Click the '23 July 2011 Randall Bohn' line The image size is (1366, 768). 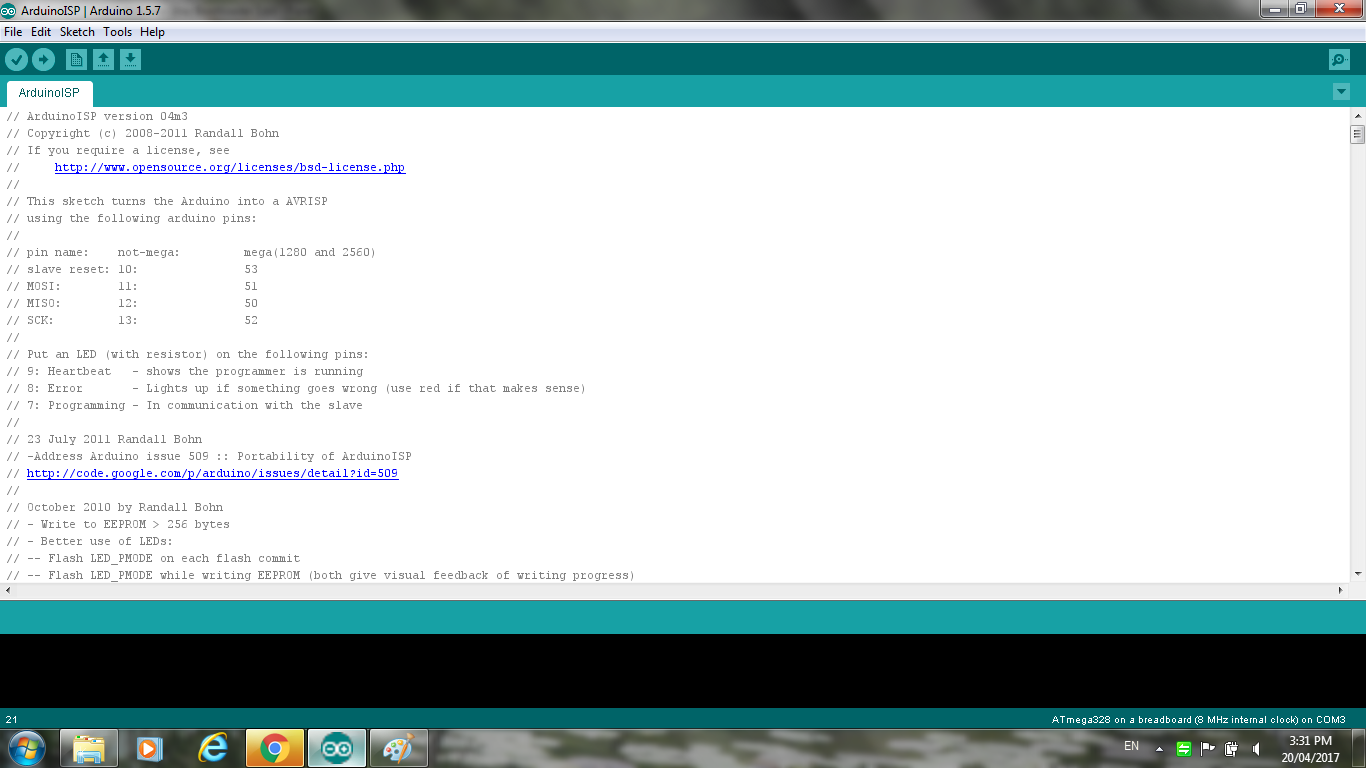104,439
